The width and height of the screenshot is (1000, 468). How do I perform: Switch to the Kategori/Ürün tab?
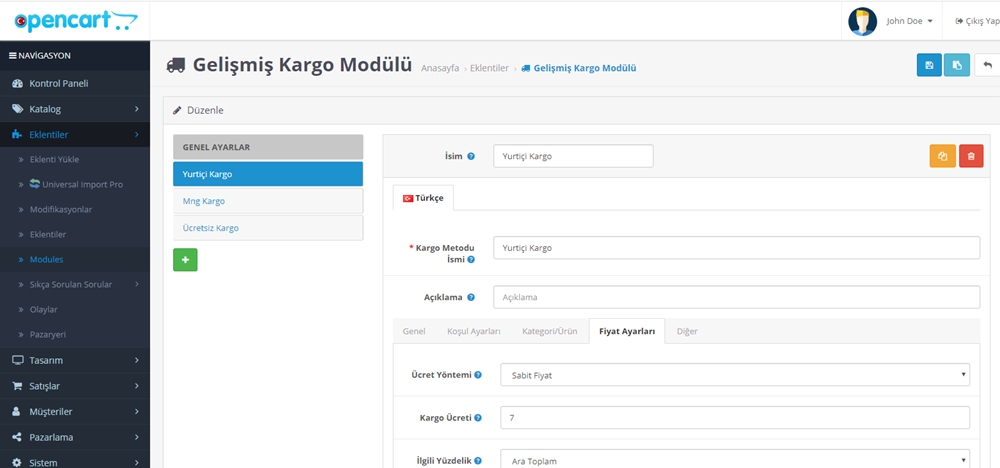point(550,331)
